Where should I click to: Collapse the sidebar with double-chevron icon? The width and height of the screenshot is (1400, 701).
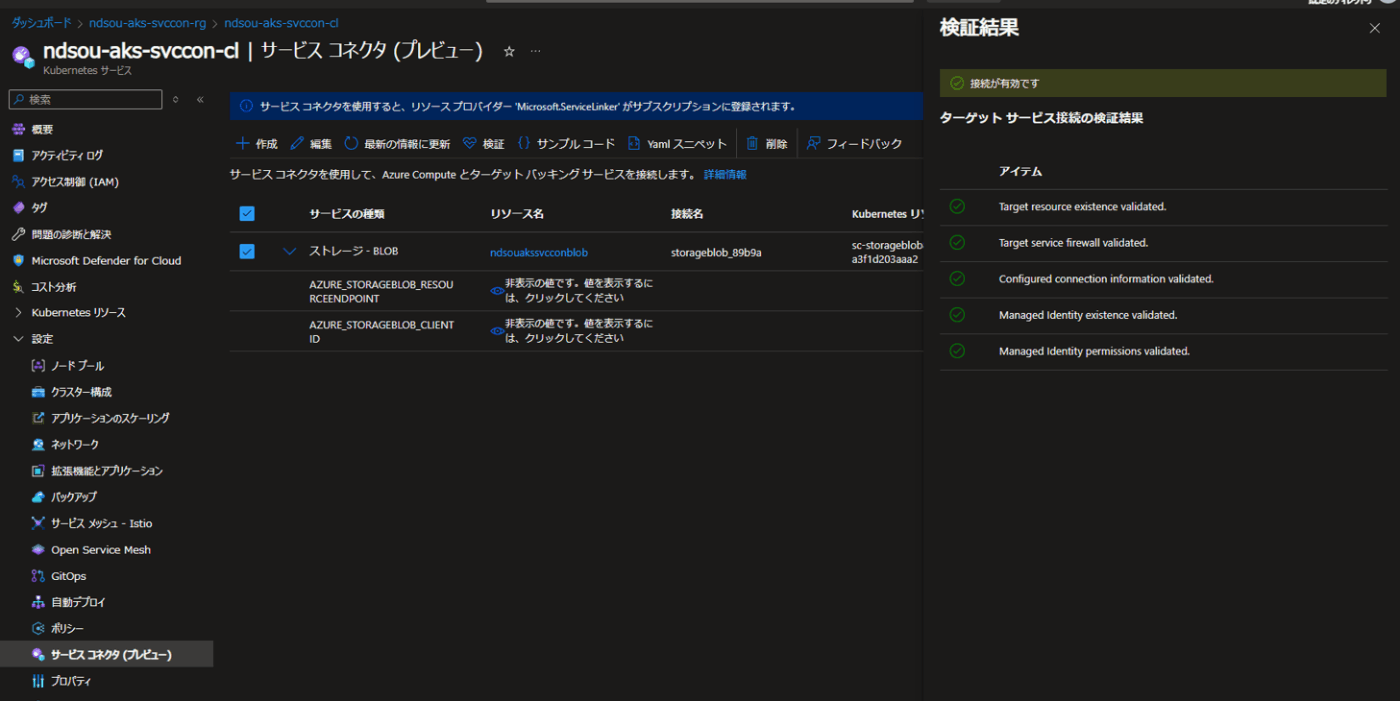tap(200, 100)
